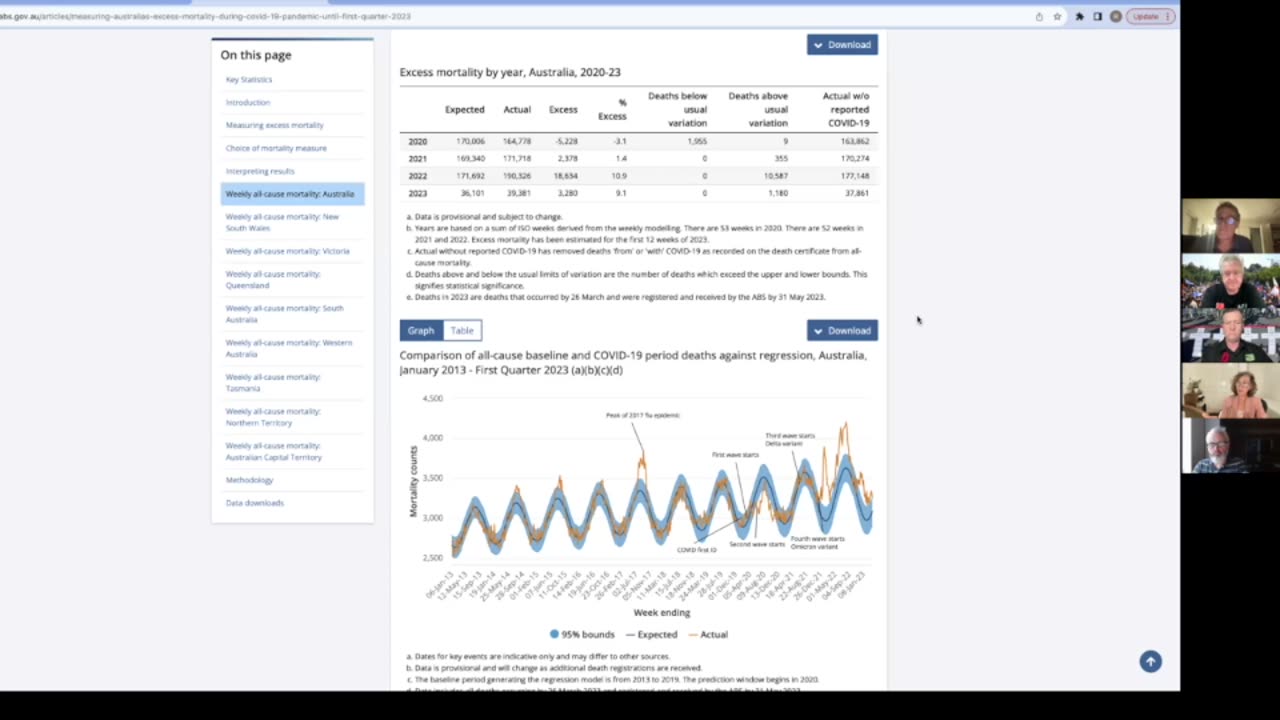Viewport: 1280px width, 720px height.
Task: Open the browser profile avatar
Action: (1116, 16)
